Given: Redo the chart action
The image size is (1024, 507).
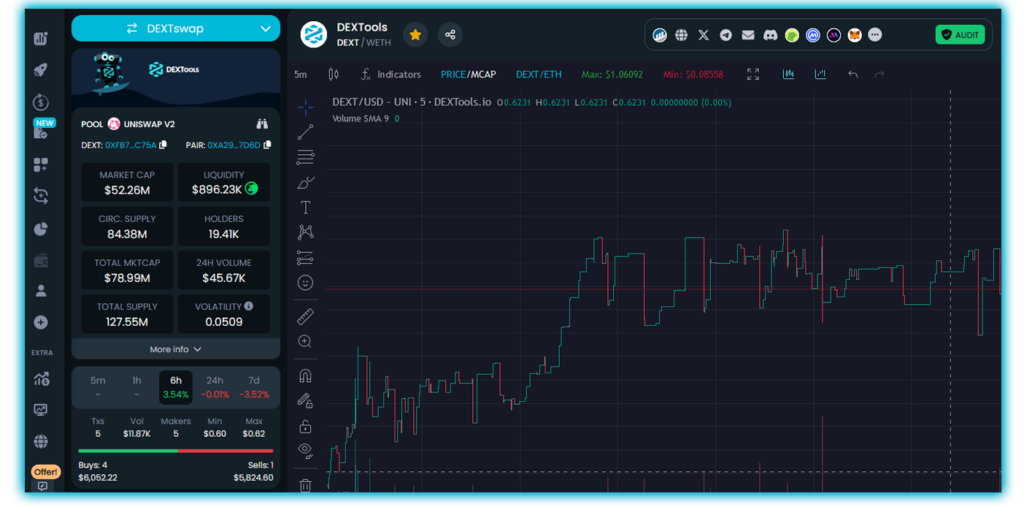Looking at the screenshot, I should point(880,74).
